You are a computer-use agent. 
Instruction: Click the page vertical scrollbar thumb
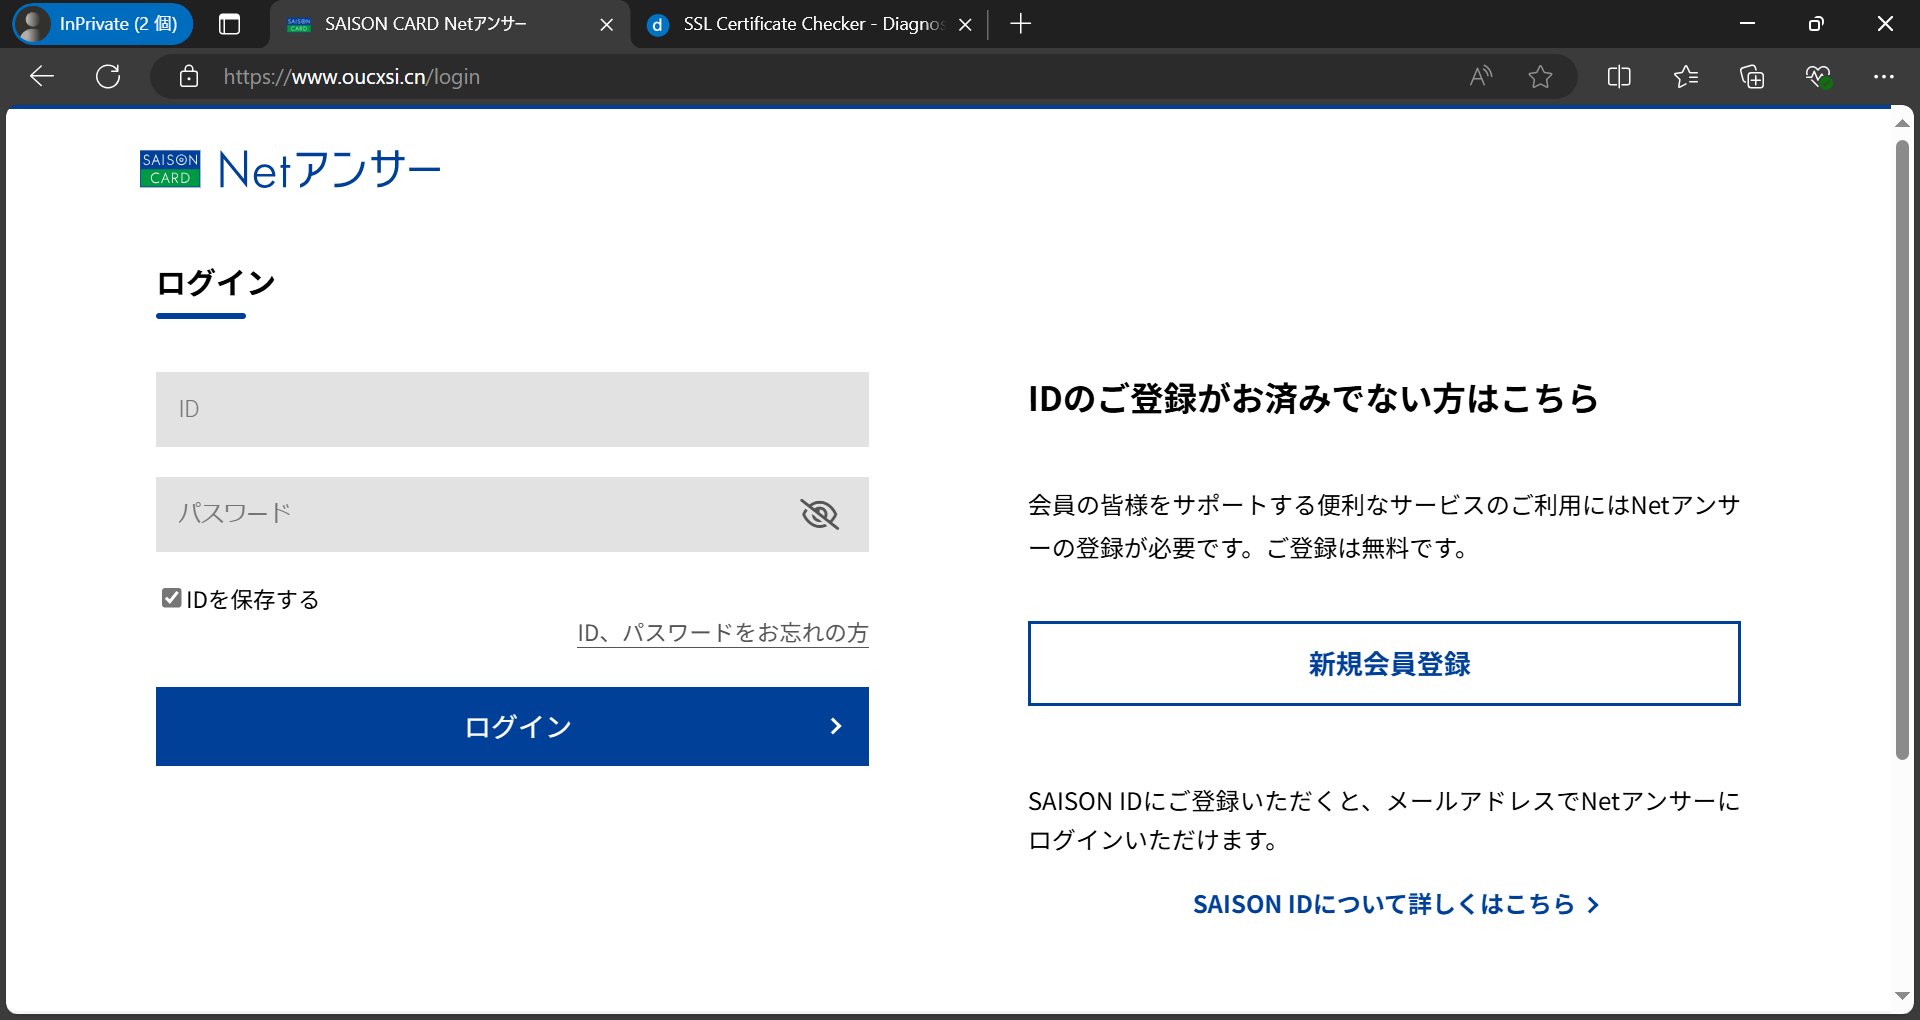click(1902, 450)
